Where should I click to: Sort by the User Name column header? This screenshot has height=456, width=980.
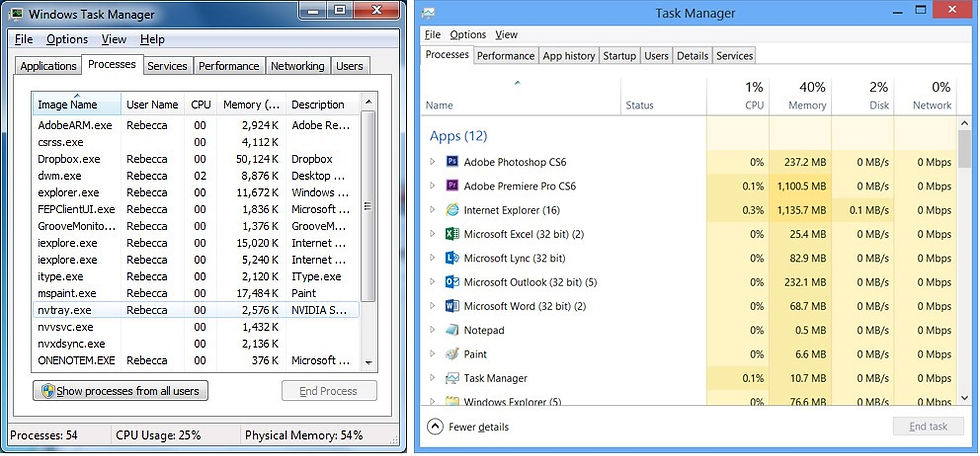click(x=152, y=104)
